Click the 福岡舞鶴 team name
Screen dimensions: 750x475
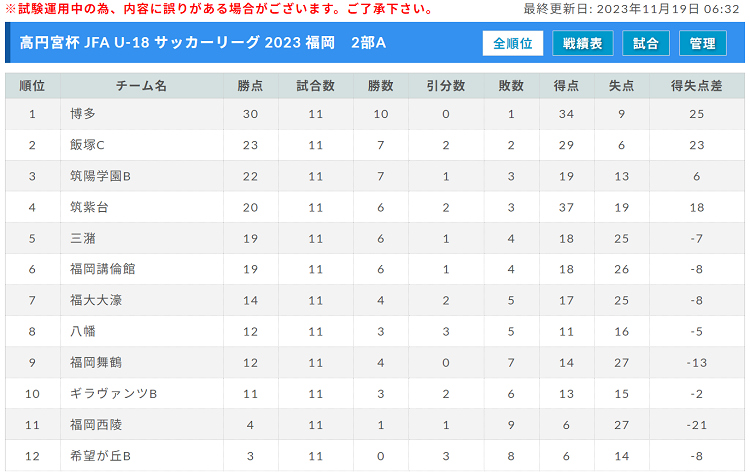[x=96, y=362]
